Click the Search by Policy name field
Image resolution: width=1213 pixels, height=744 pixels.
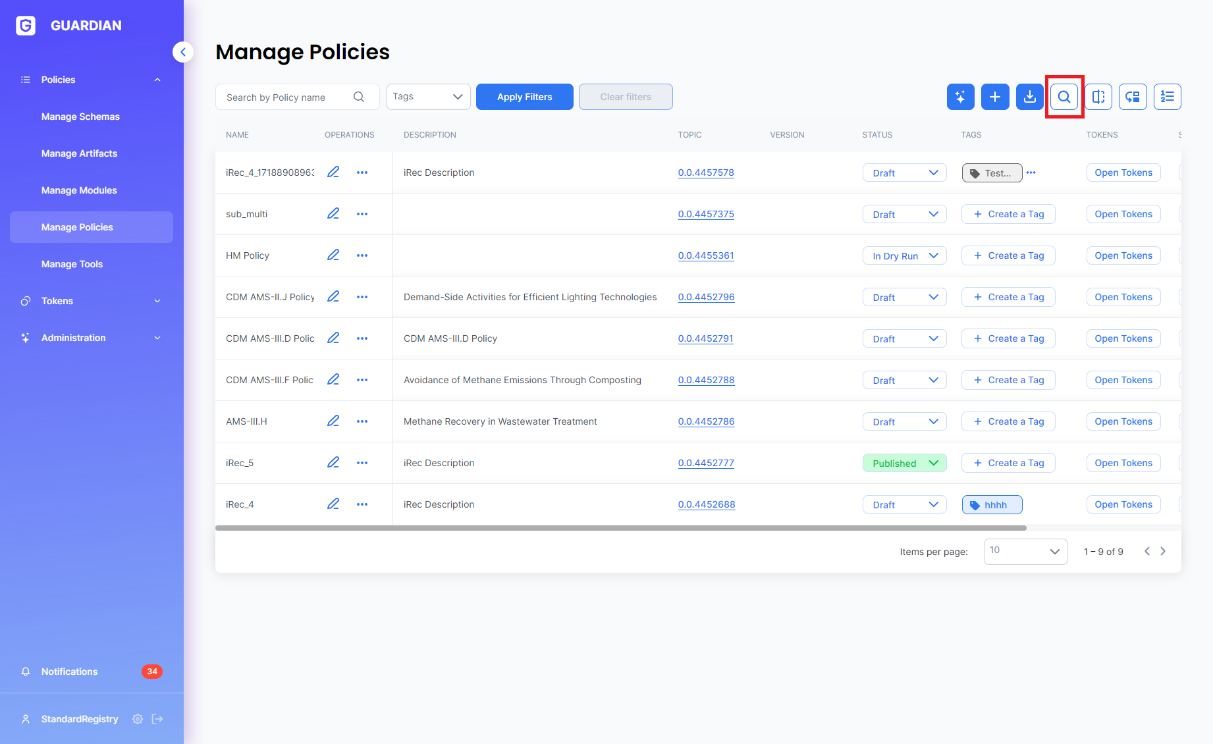[x=286, y=97]
